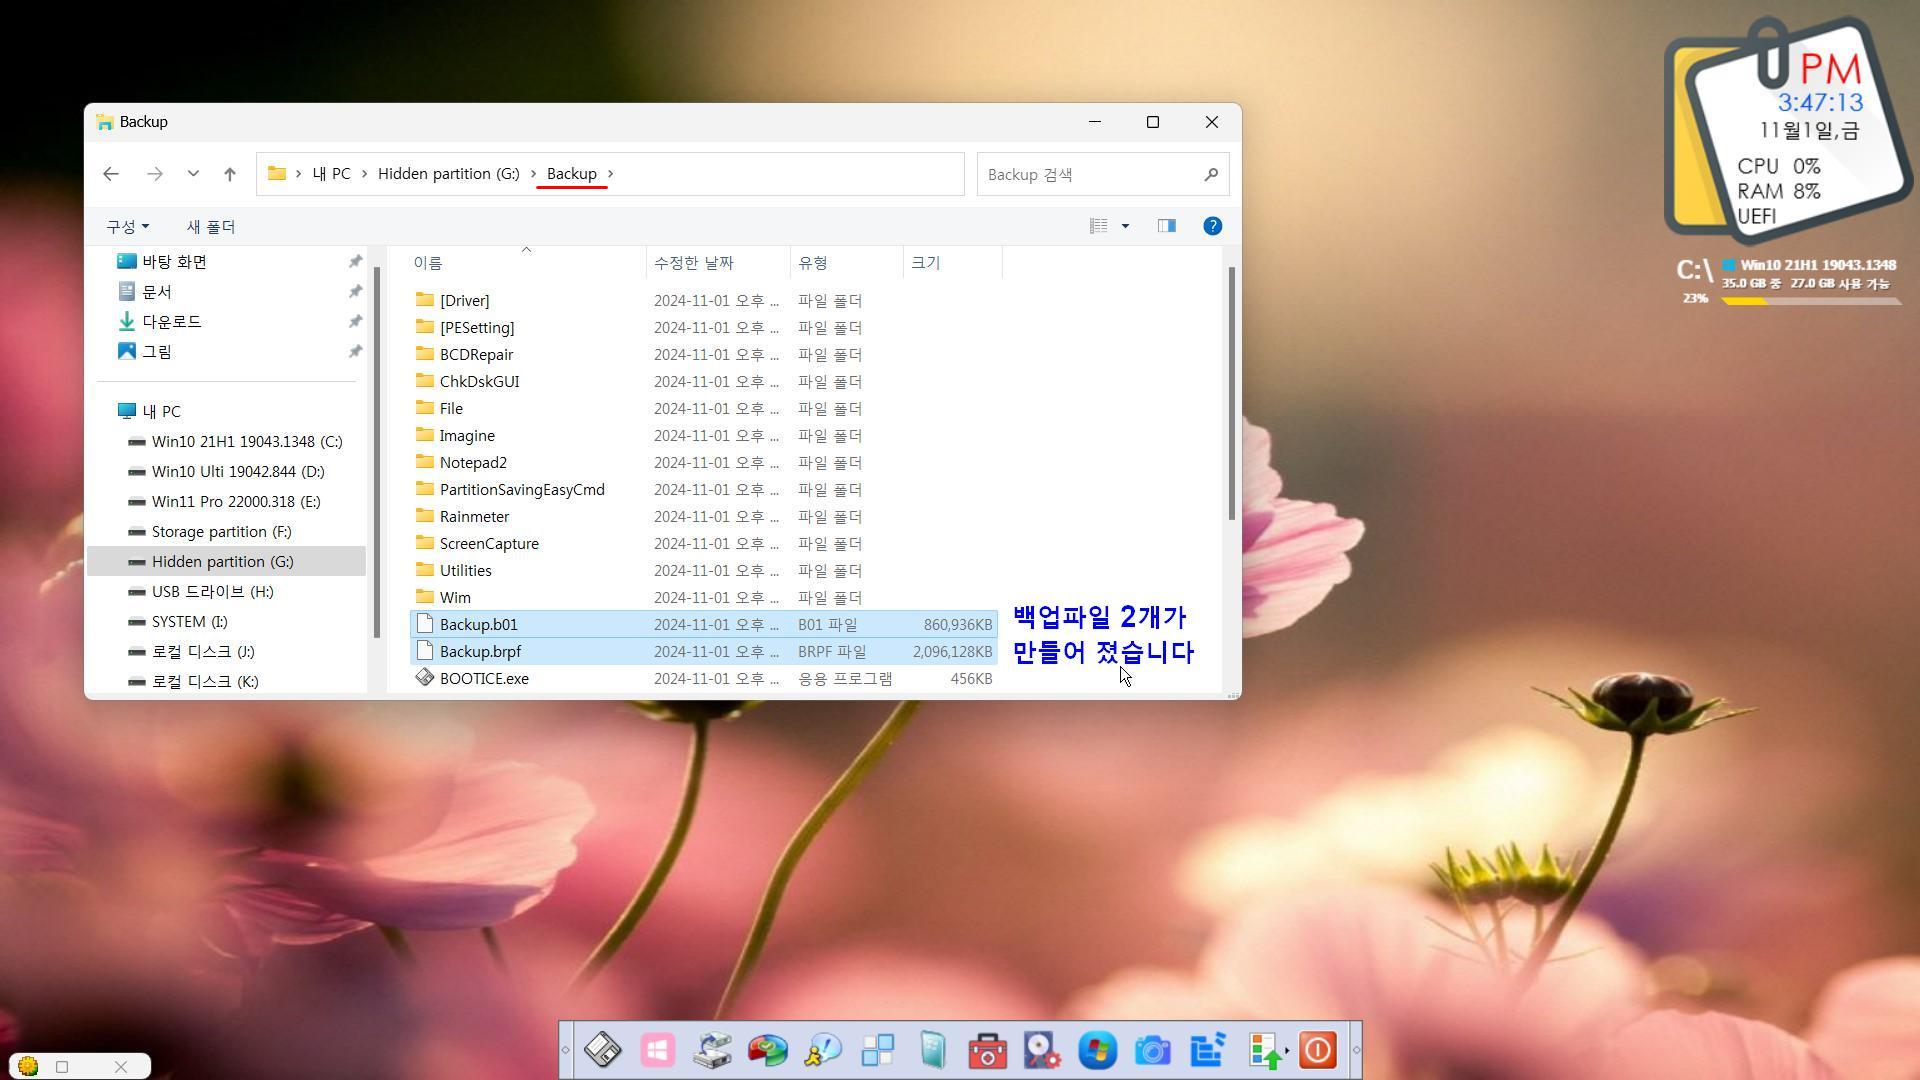Image resolution: width=1920 pixels, height=1080 pixels.
Task: Select 내 PC in navigation tree
Action: pyautogui.click(x=161, y=412)
